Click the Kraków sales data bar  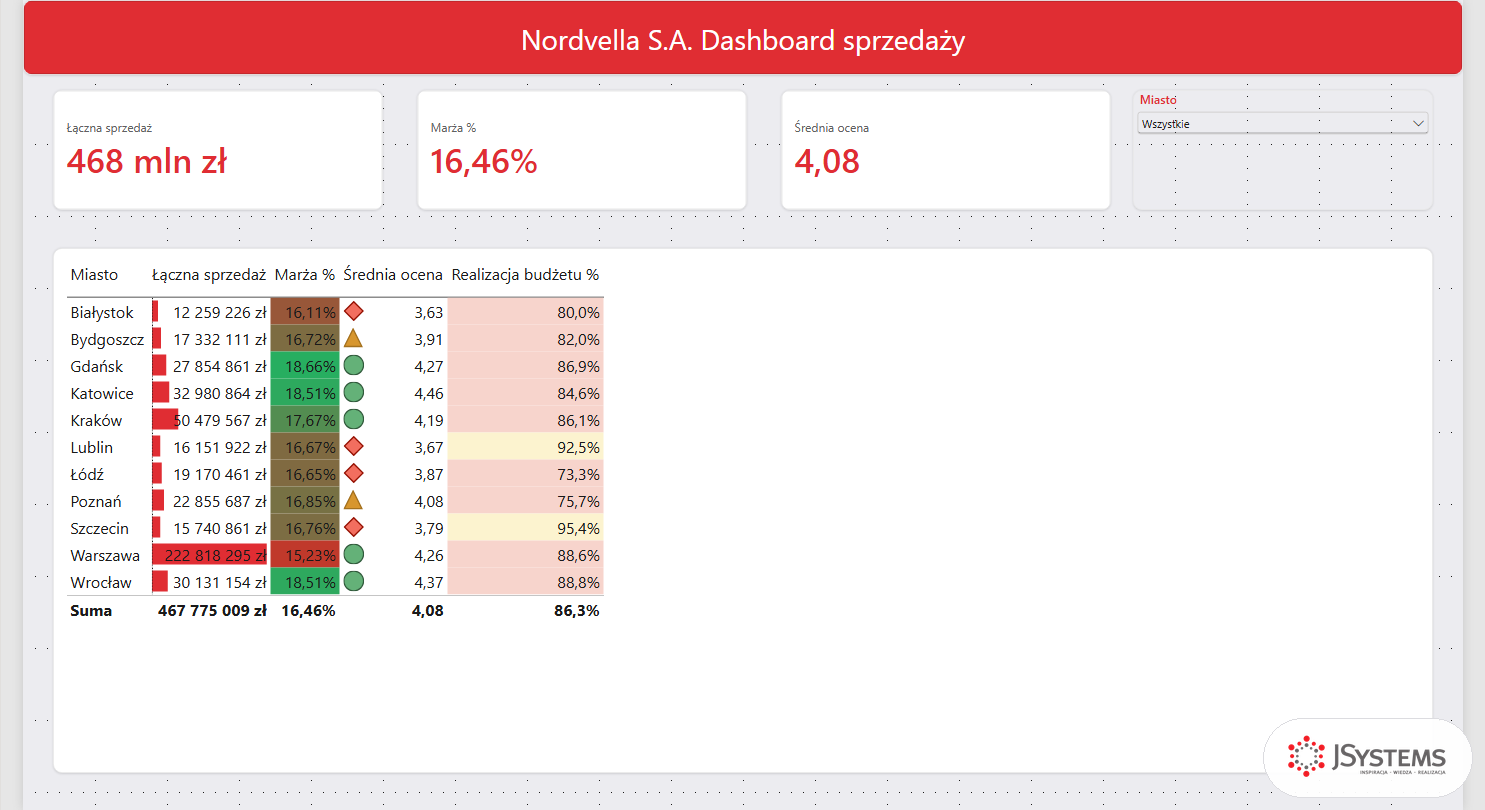click(x=165, y=420)
